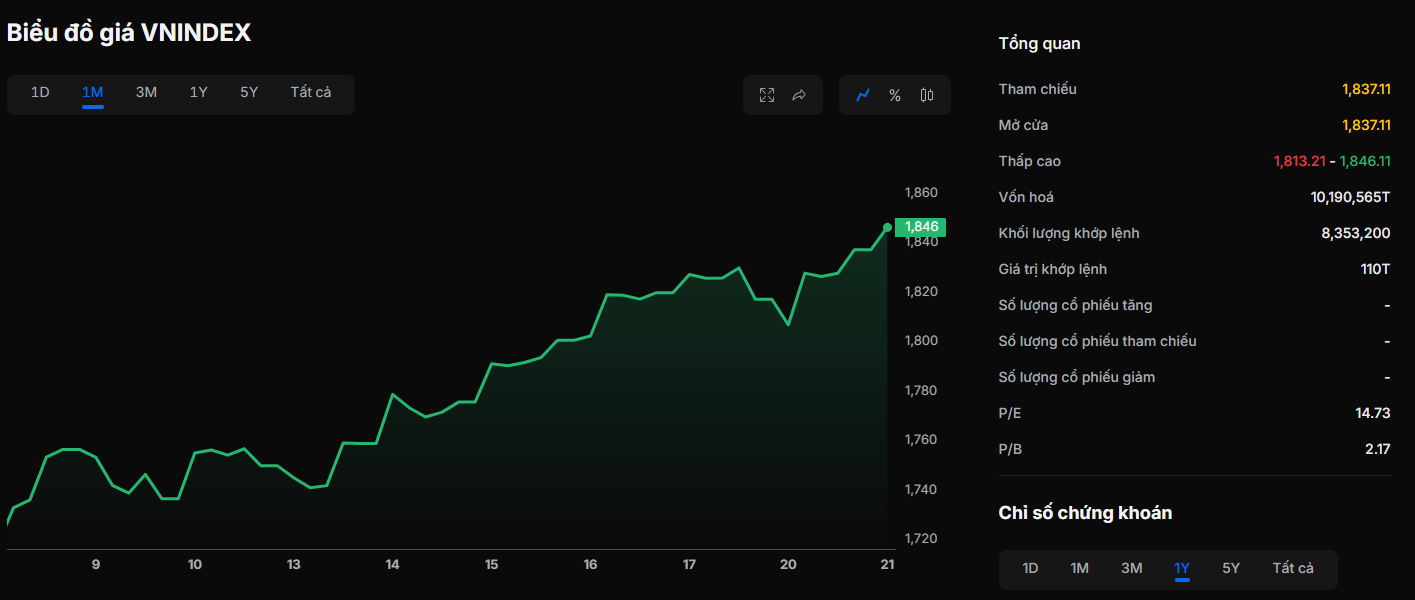Image resolution: width=1415 pixels, height=600 pixels.
Task: Click the Tổng quan heading
Action: pyautogui.click(x=1039, y=44)
